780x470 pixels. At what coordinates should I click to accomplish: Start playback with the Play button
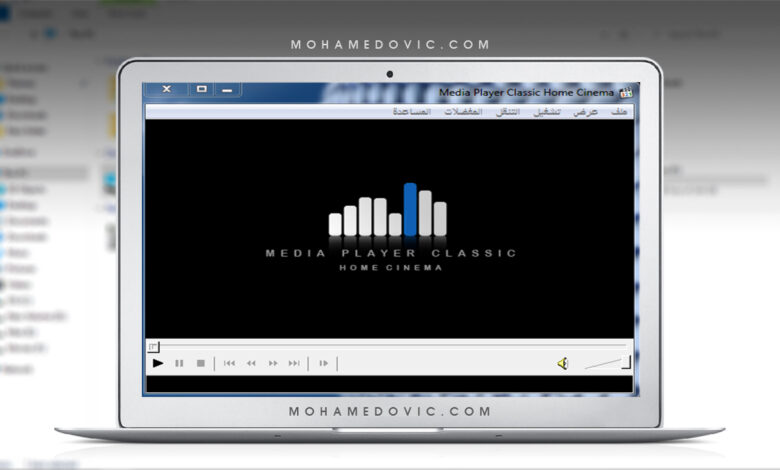[x=158, y=364]
